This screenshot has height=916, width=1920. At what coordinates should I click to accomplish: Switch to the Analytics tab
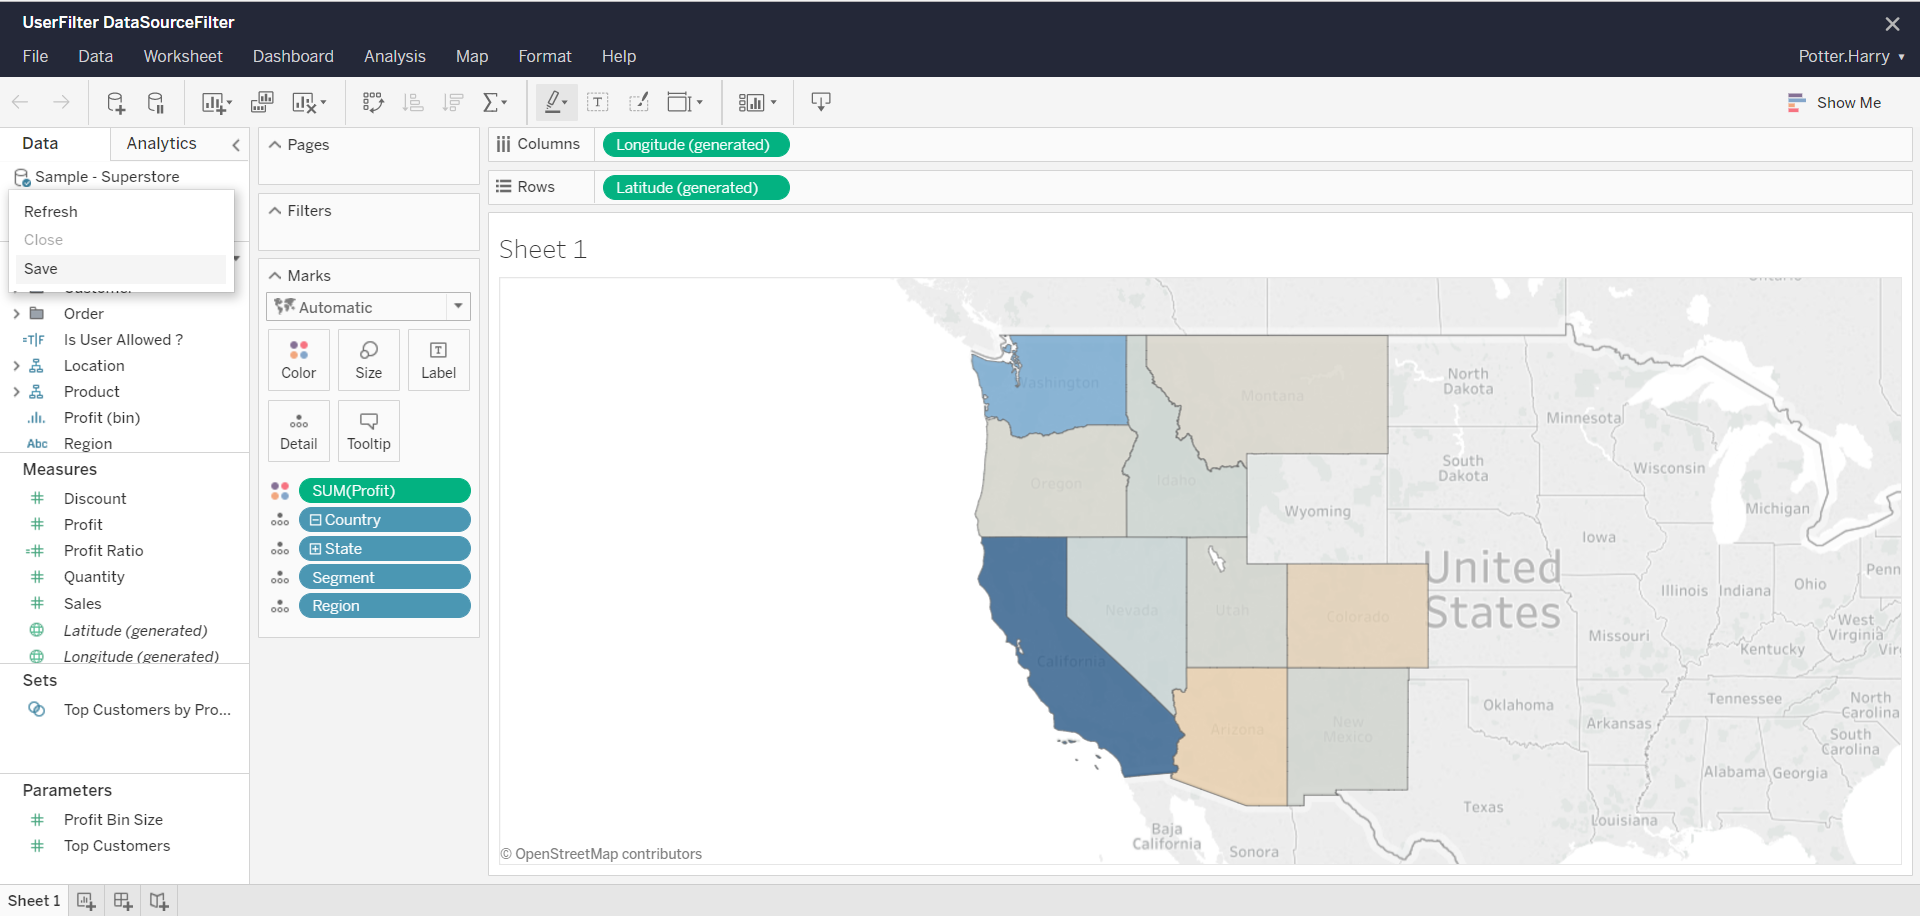(x=161, y=144)
